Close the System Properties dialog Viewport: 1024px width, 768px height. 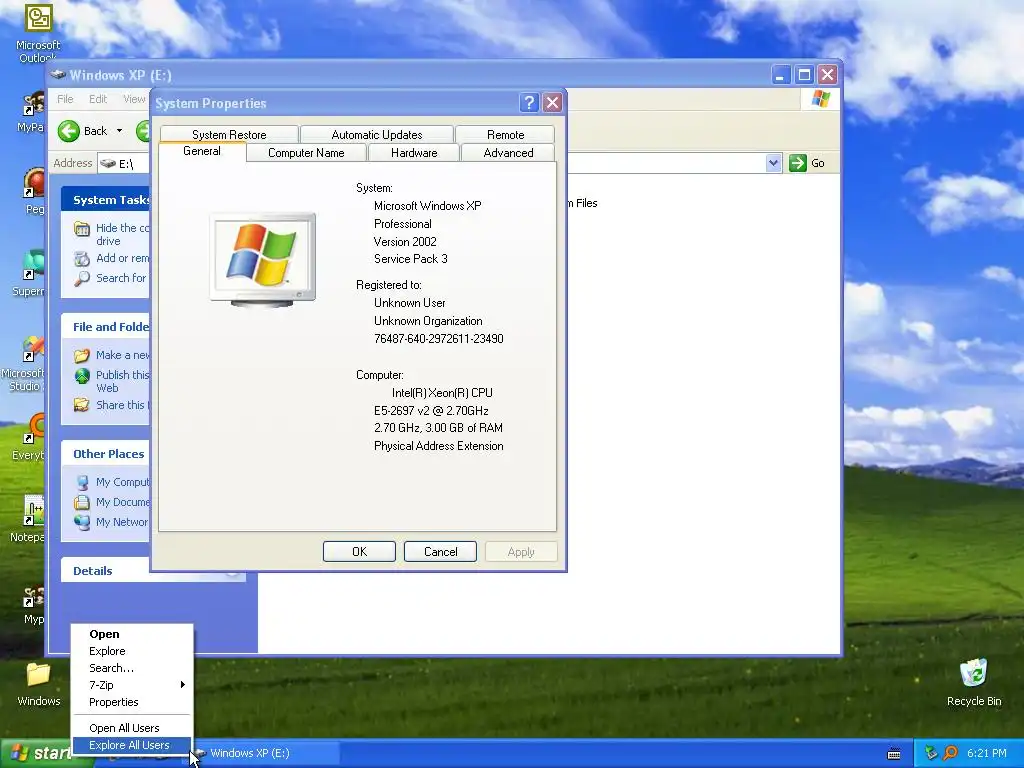552,103
